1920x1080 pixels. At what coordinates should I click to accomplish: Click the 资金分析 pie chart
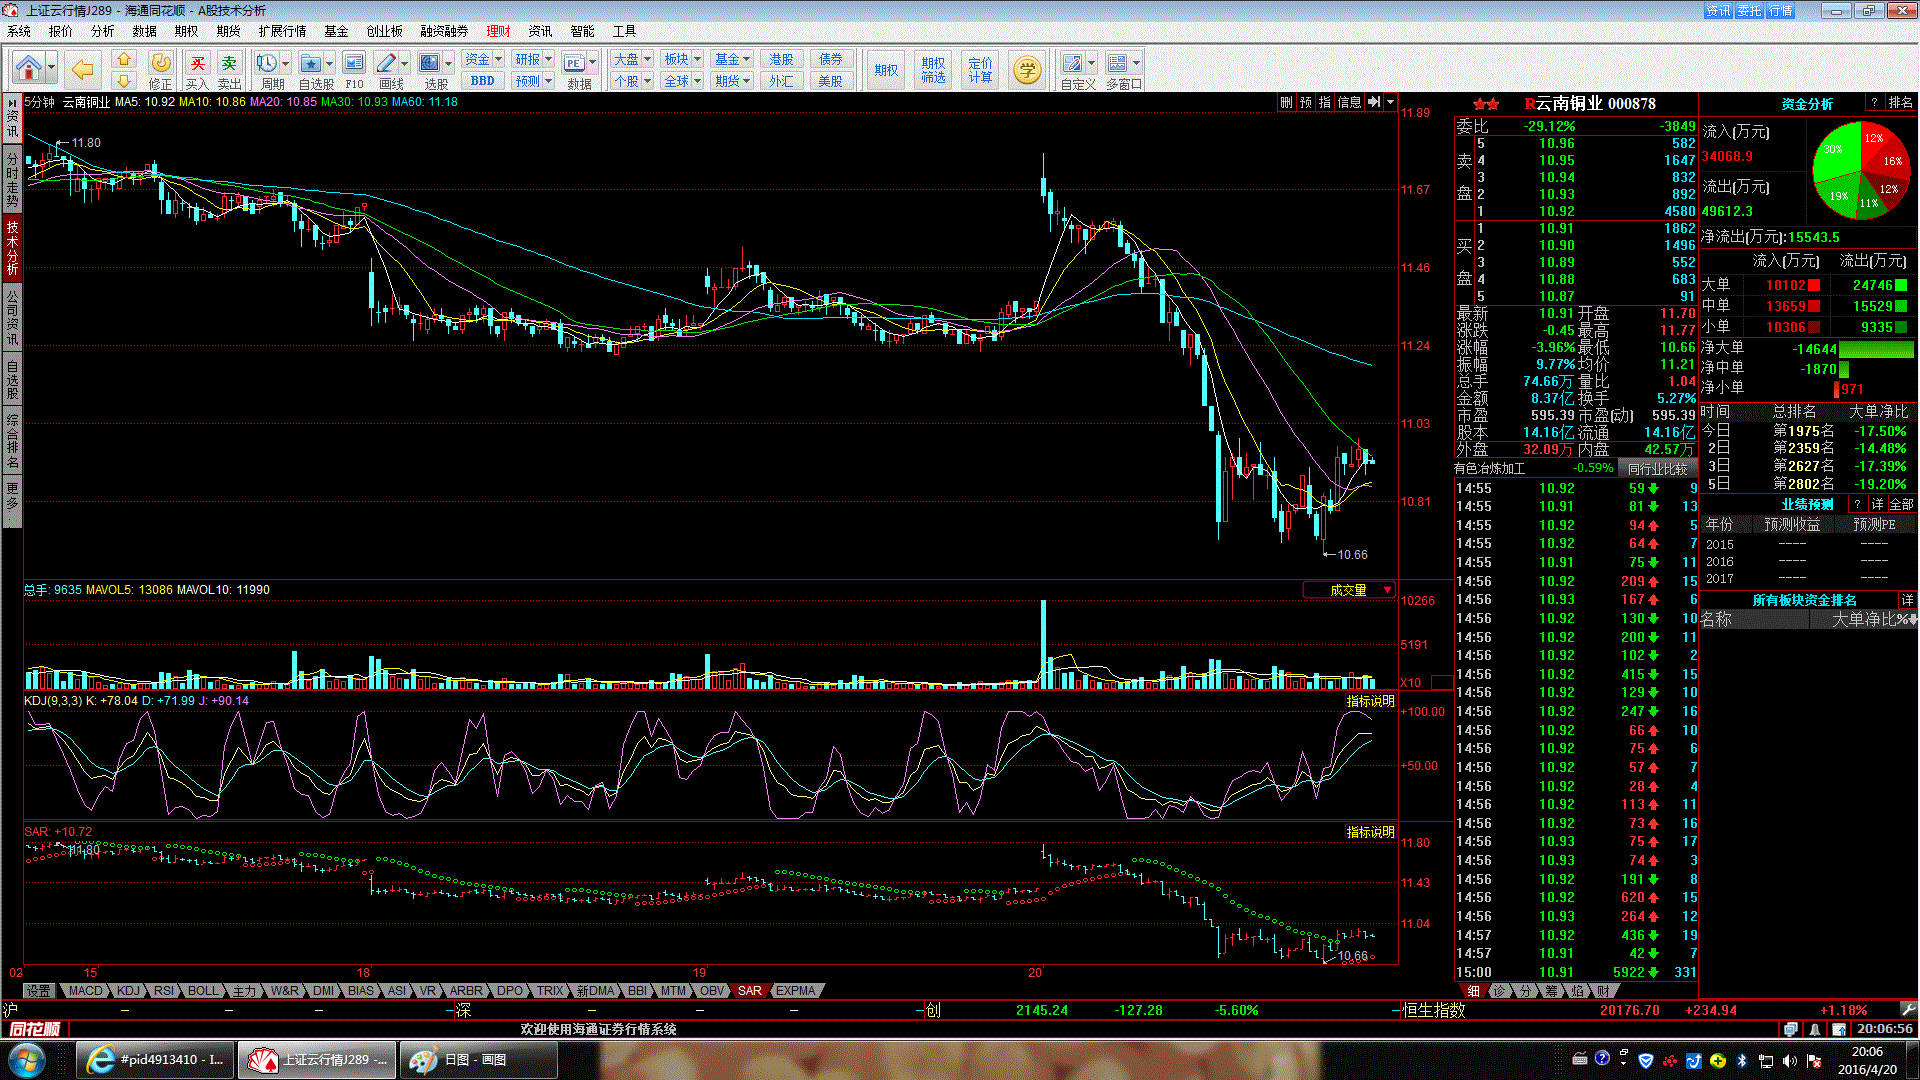pos(1861,171)
